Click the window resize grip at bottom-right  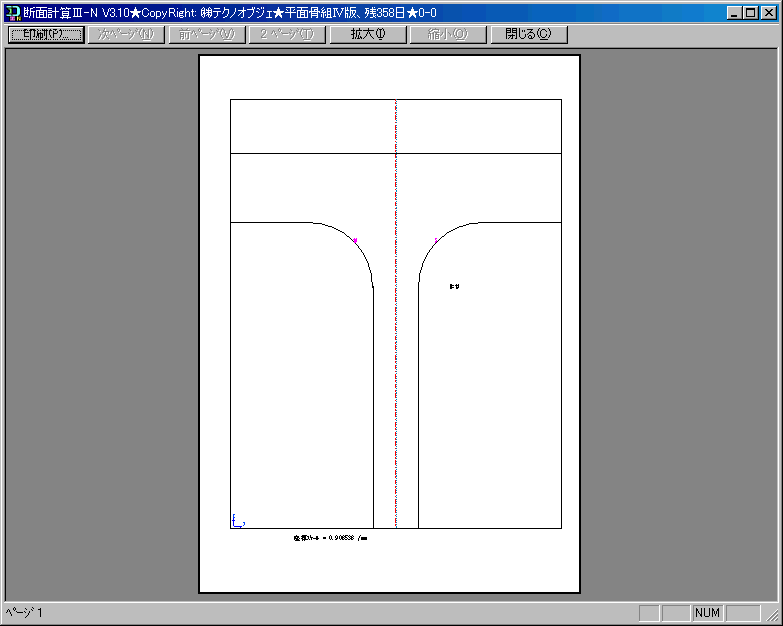pyautogui.click(x=774, y=617)
